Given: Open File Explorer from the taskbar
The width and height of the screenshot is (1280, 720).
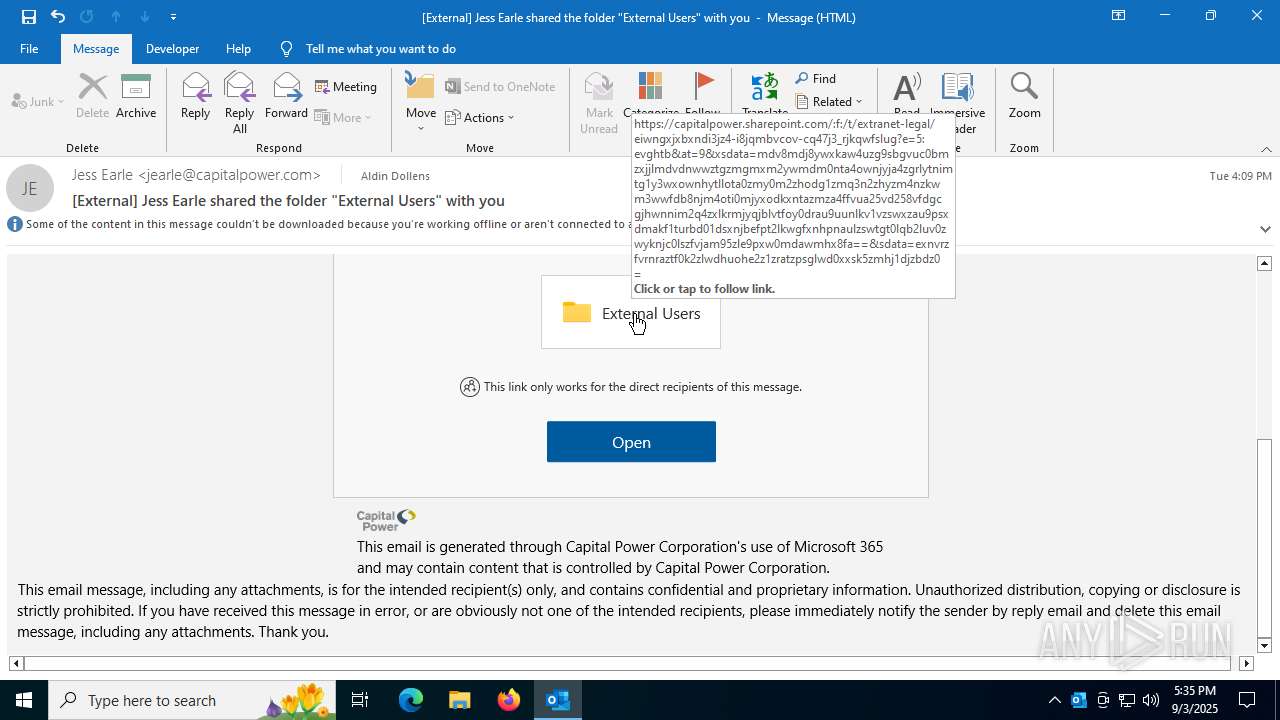Looking at the screenshot, I should 459,700.
